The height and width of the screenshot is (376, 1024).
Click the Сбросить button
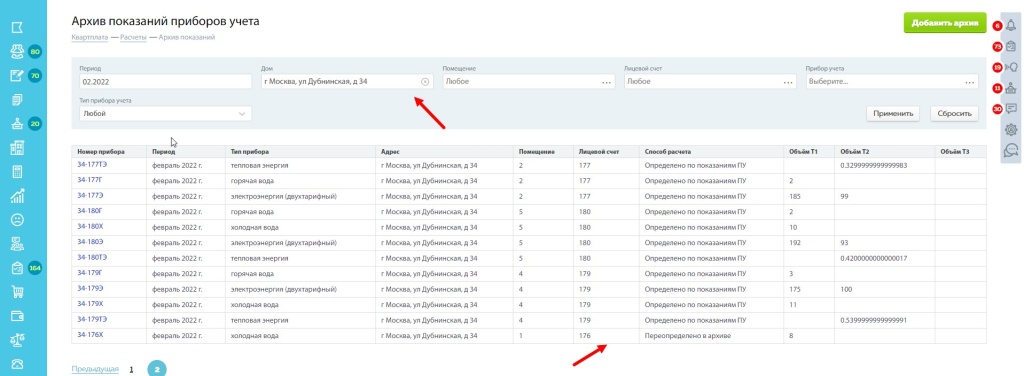click(x=954, y=114)
